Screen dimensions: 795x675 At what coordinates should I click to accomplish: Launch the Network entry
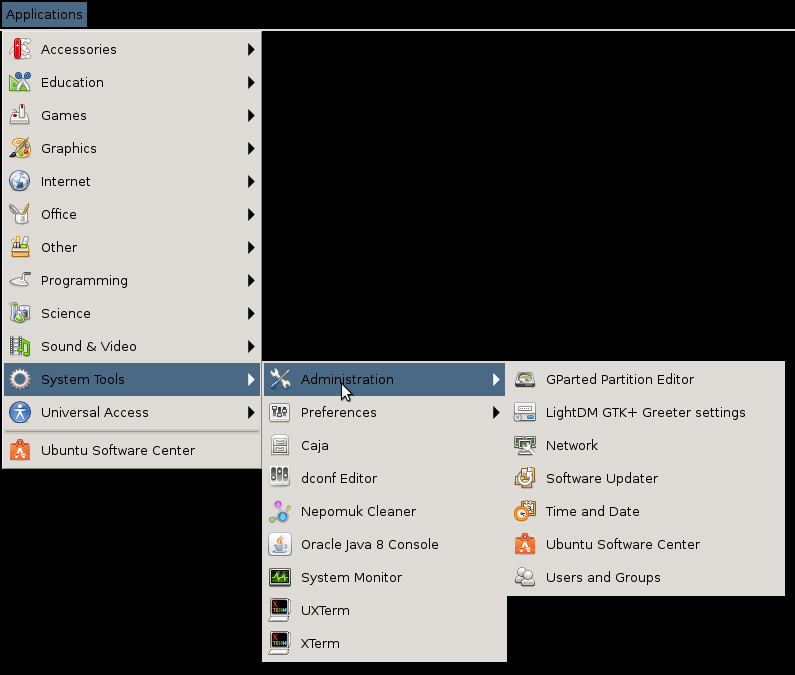(x=645, y=445)
